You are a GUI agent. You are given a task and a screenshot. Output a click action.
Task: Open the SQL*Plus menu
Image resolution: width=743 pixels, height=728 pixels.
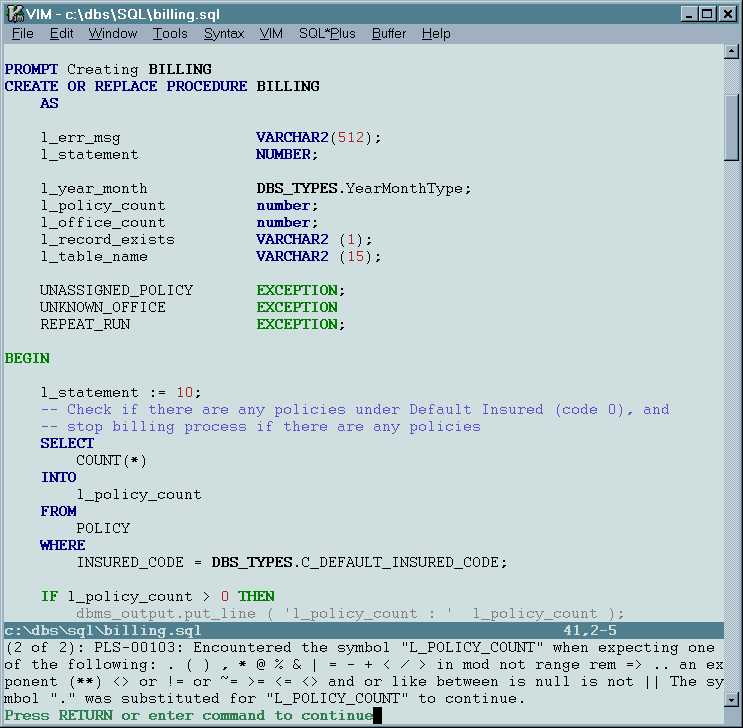[327, 33]
